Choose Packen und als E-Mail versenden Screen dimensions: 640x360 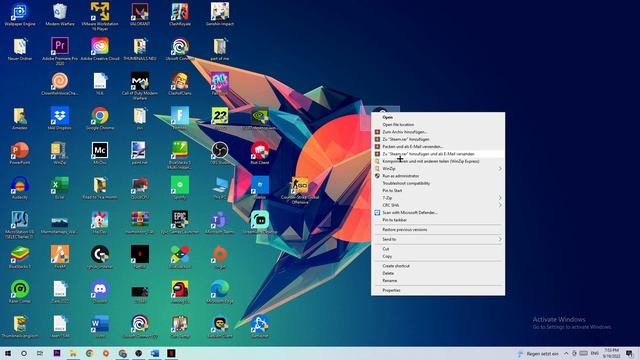[438, 147]
